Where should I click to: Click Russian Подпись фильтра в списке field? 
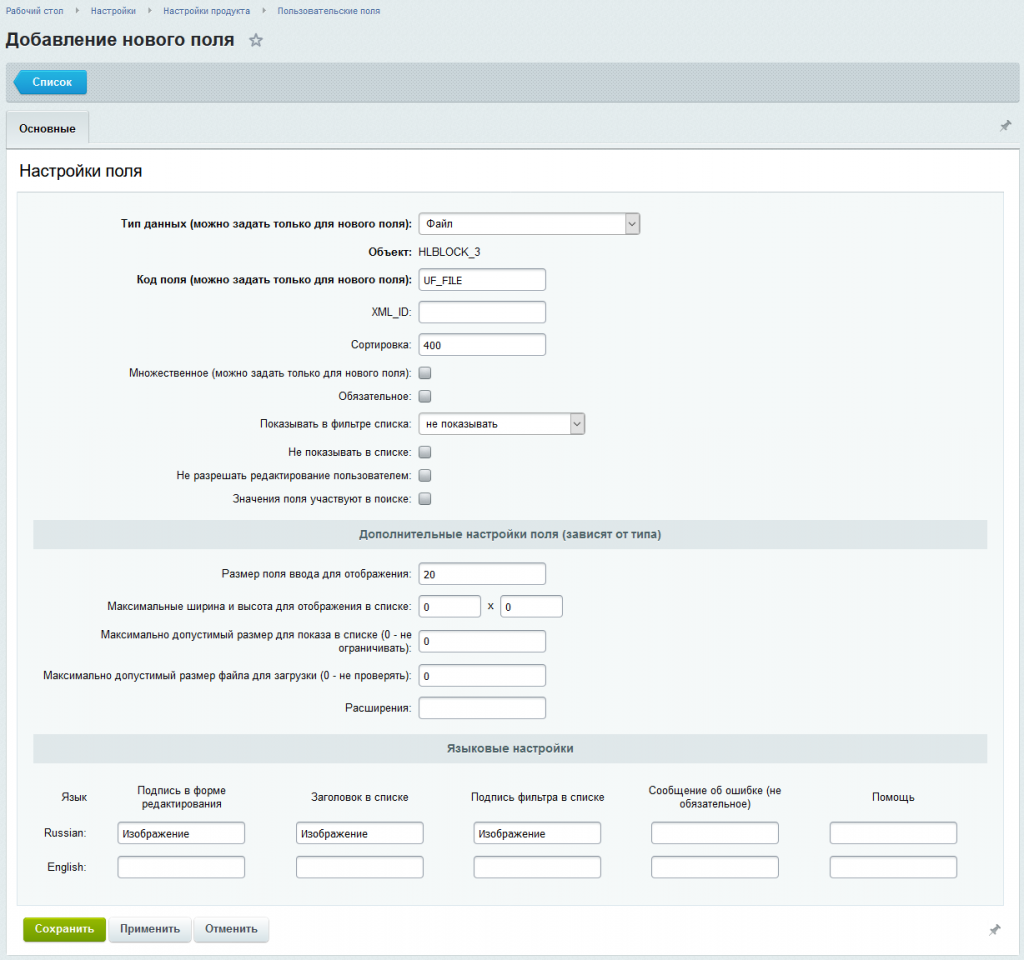coord(537,833)
